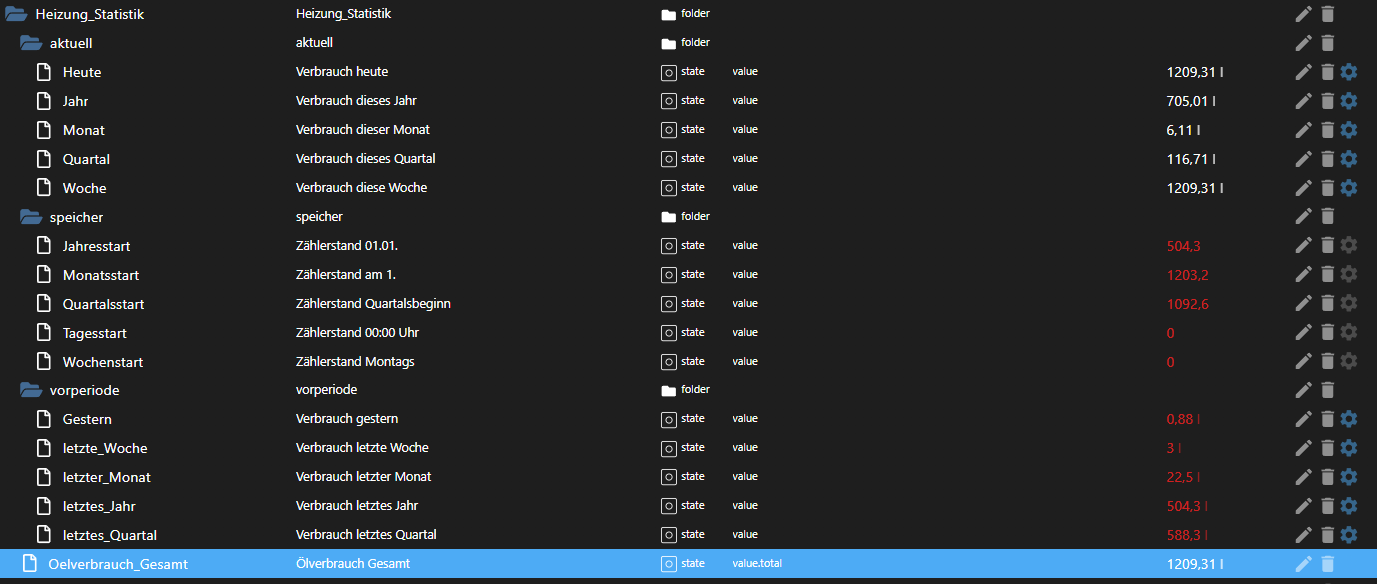Click the name 'Zählerstand 00:00 Uhr'
Viewport: 1377px width, 584px height.
point(357,332)
